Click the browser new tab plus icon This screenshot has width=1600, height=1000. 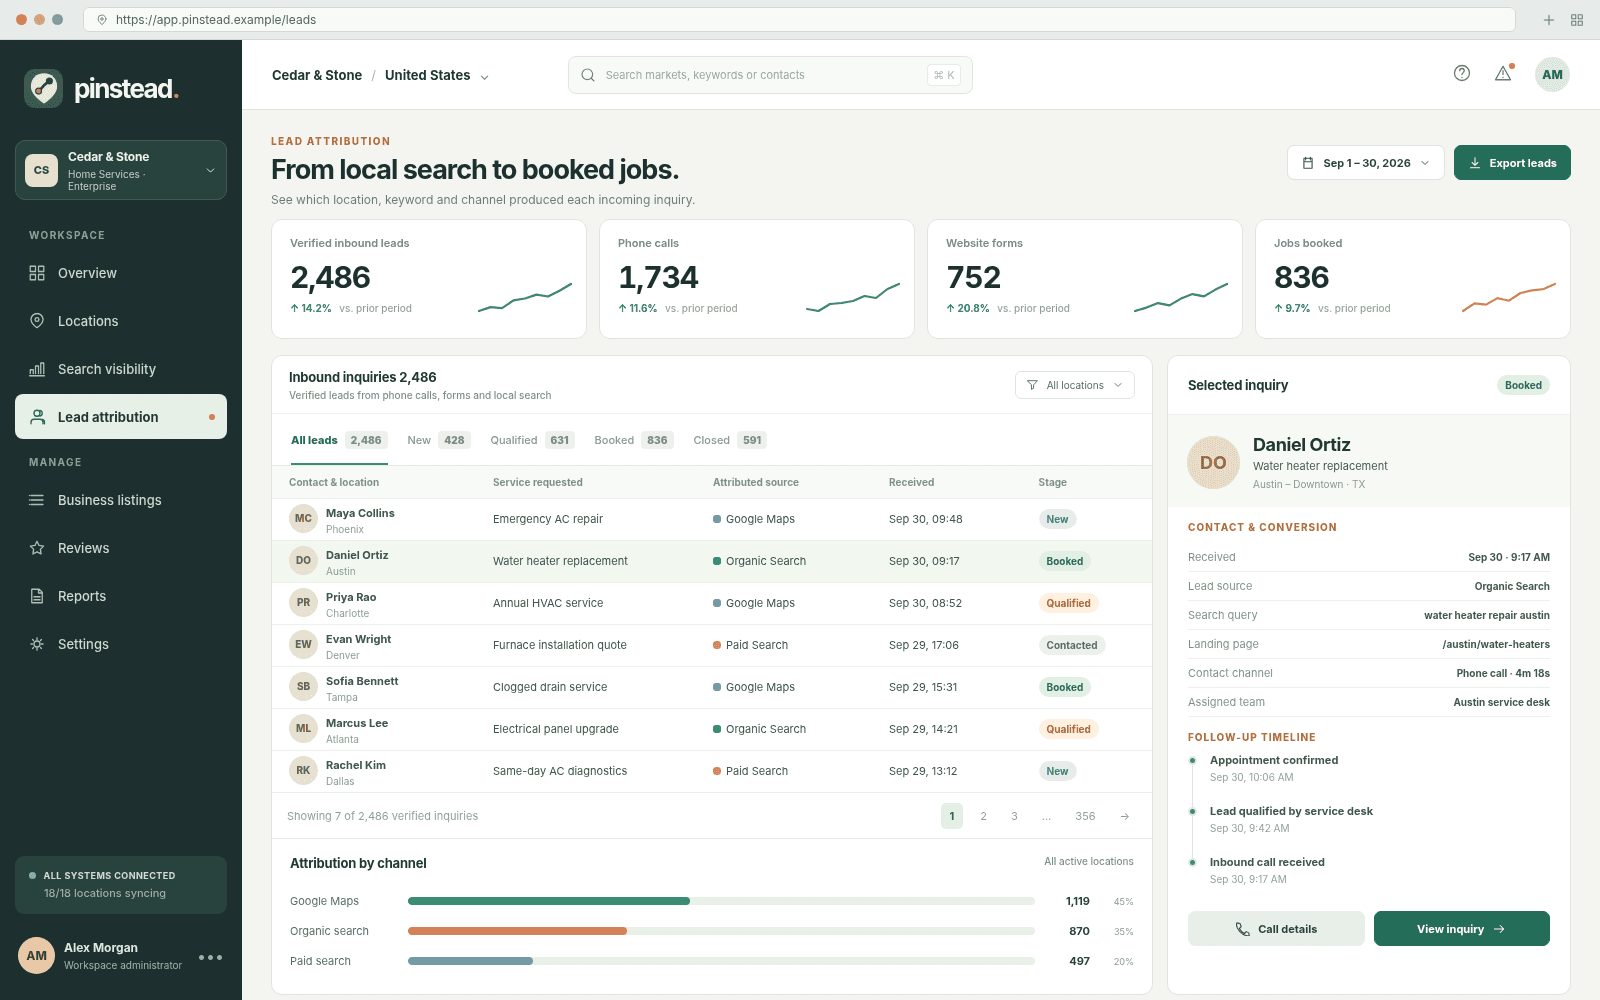[1549, 20]
